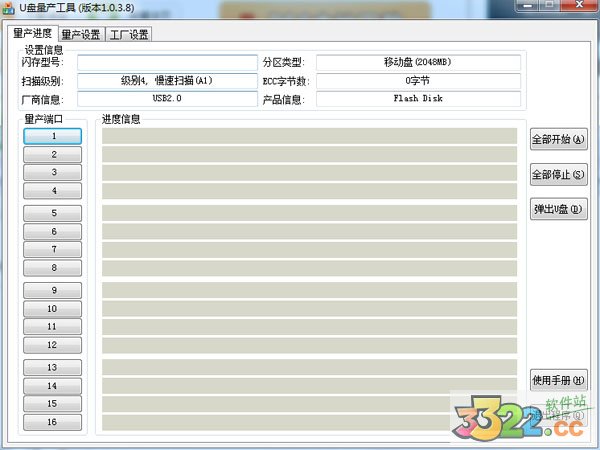Click the 厂商信息 field showing USB2.0
600x450 pixels.
coord(167,99)
